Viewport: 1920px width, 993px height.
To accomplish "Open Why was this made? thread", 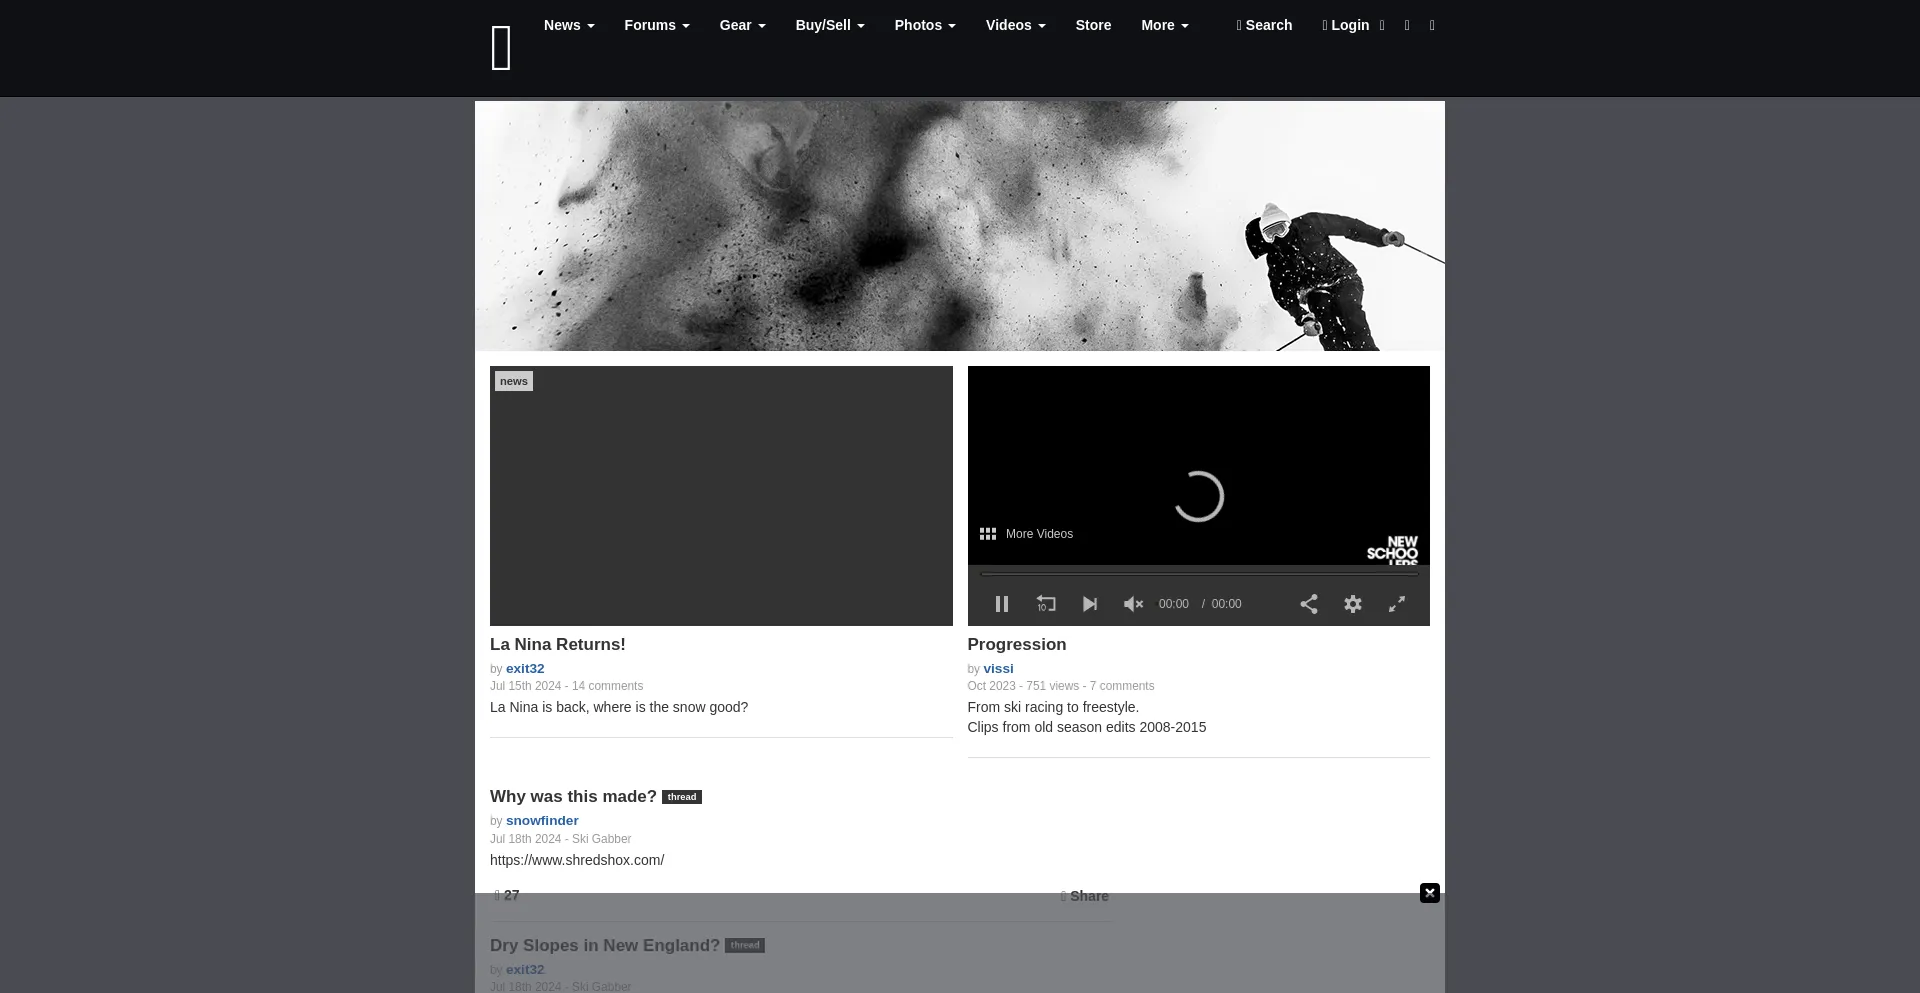I will click(573, 797).
